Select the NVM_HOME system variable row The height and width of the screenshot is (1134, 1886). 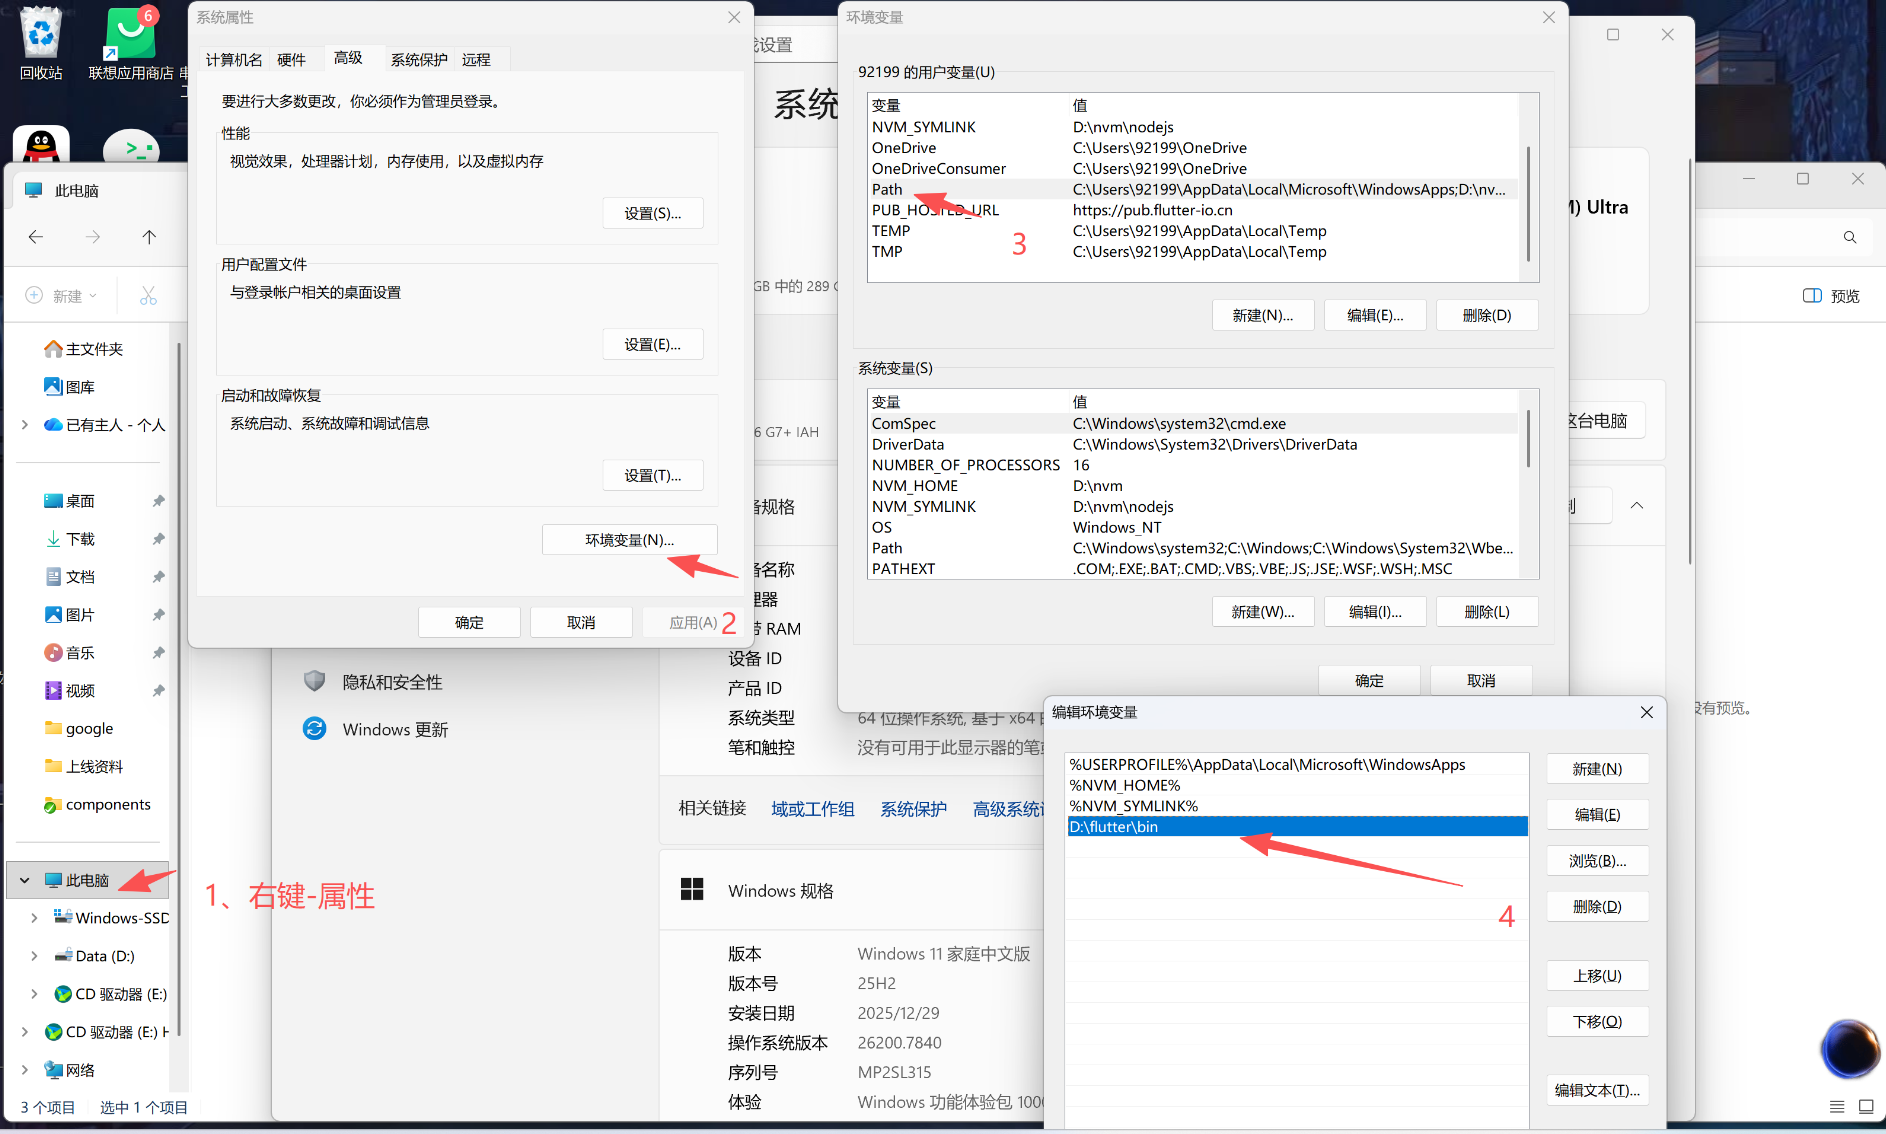1193,486
